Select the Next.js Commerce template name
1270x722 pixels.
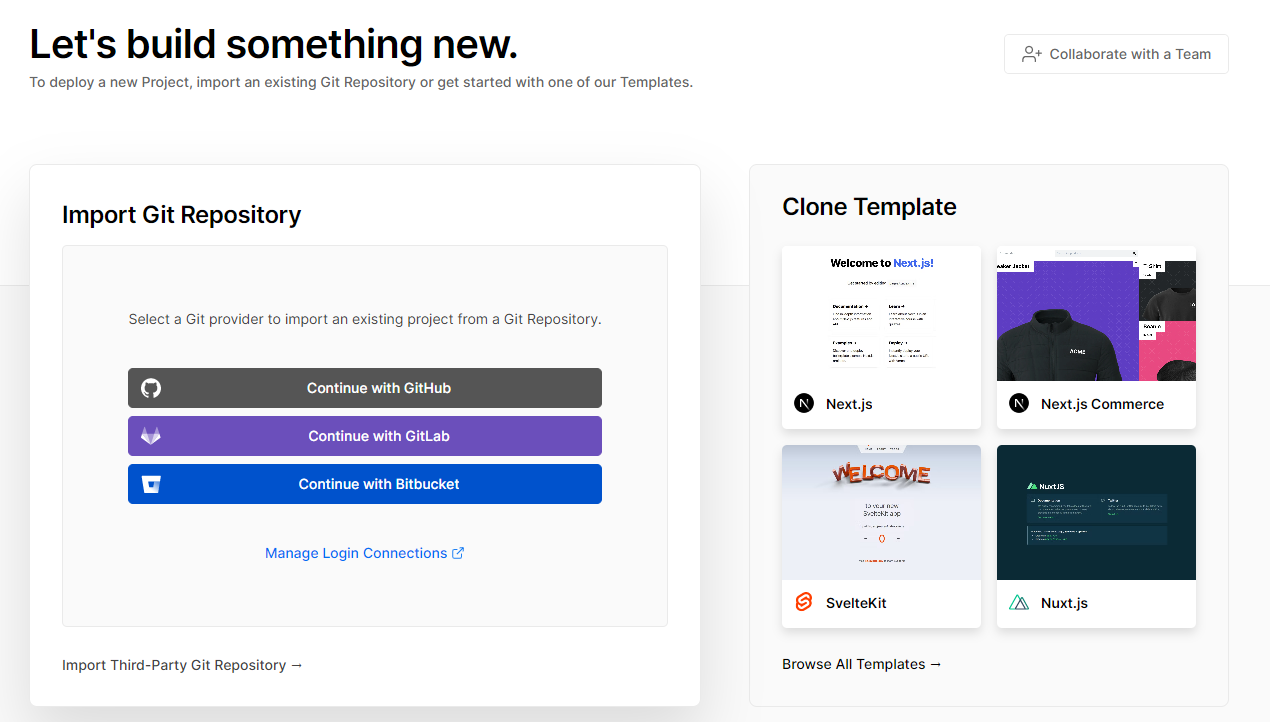pos(1102,404)
